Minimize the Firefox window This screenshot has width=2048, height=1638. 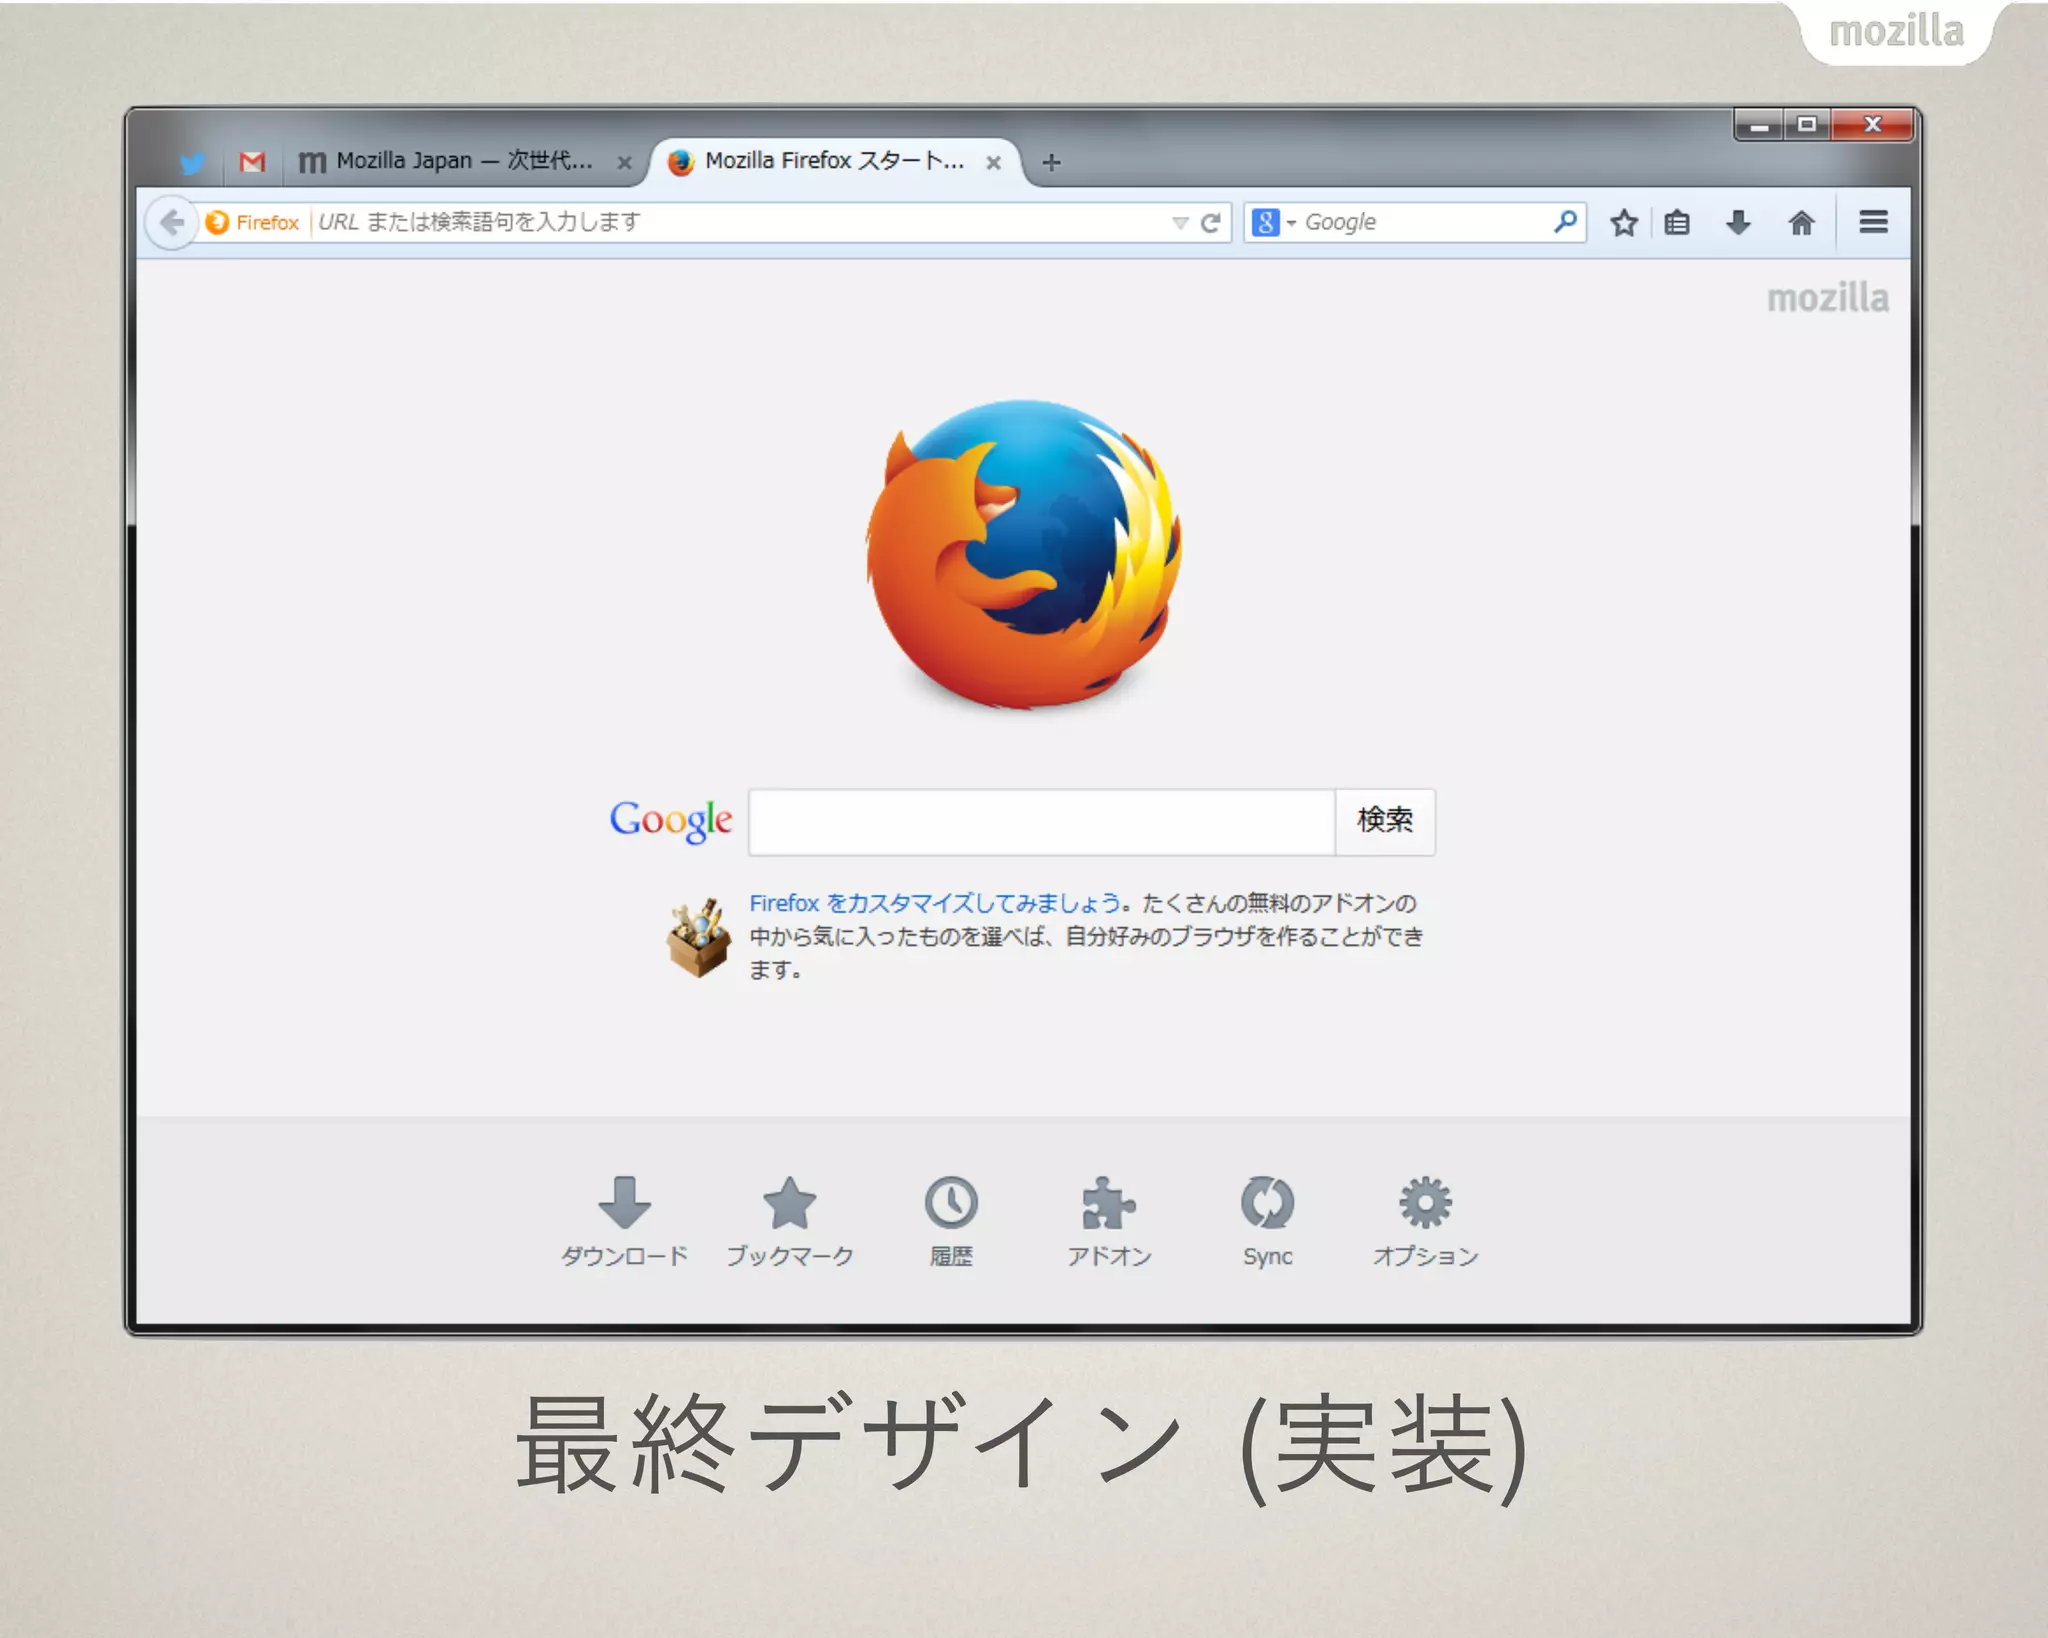[x=1760, y=125]
